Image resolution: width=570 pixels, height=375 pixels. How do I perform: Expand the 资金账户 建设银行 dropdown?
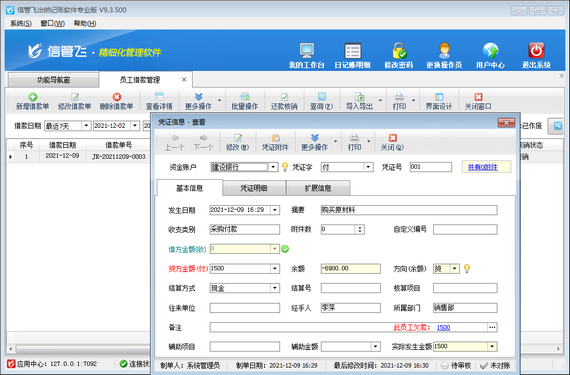273,167
